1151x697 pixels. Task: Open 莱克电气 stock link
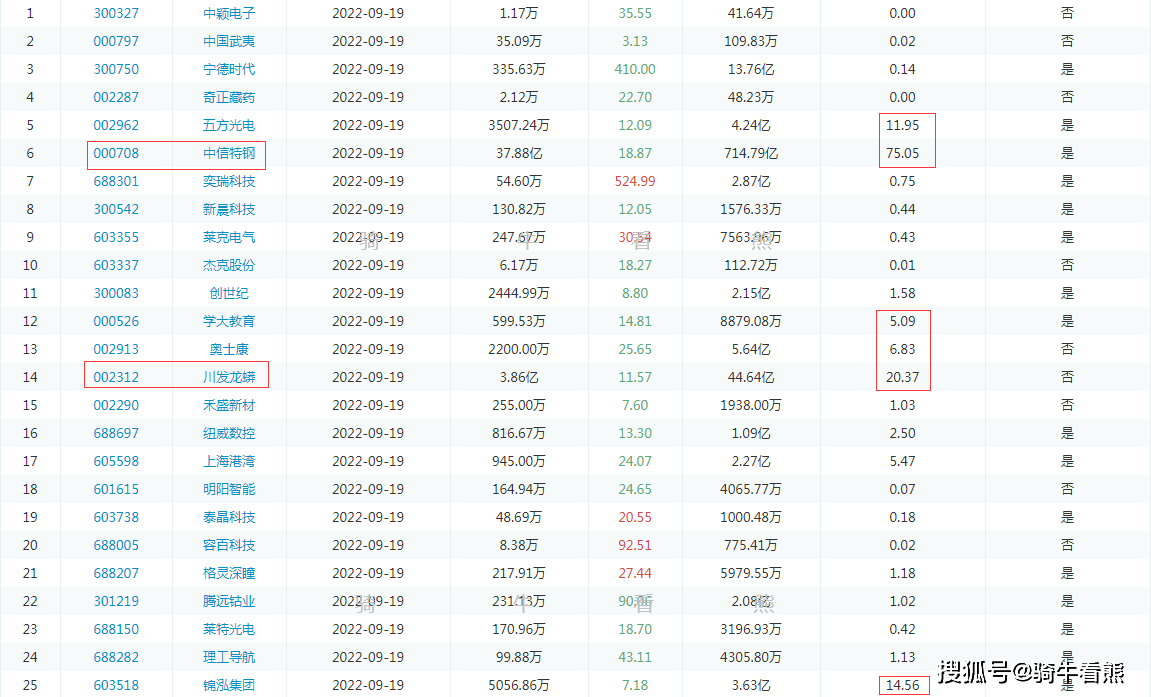click(229, 237)
